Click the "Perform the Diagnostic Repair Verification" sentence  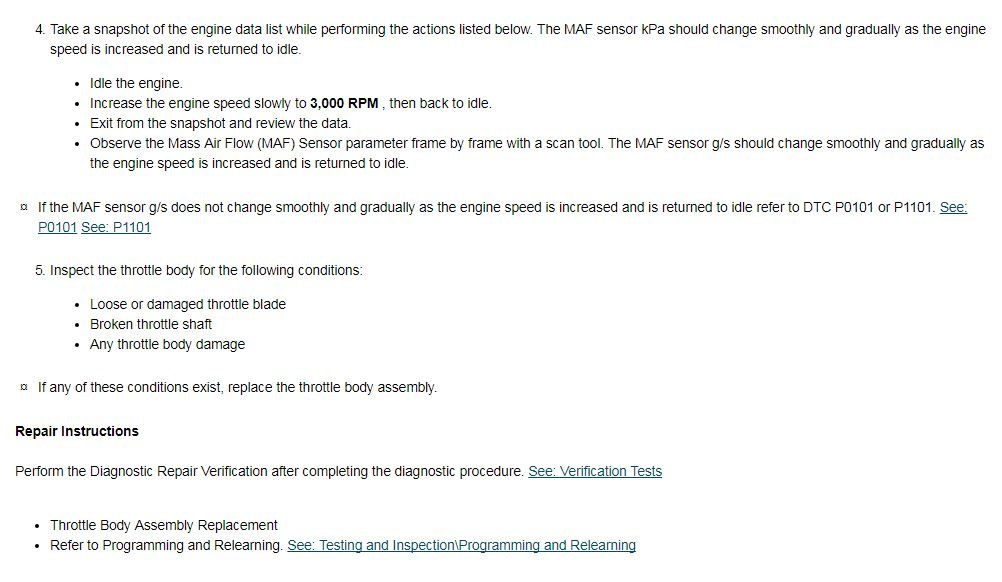coord(270,471)
